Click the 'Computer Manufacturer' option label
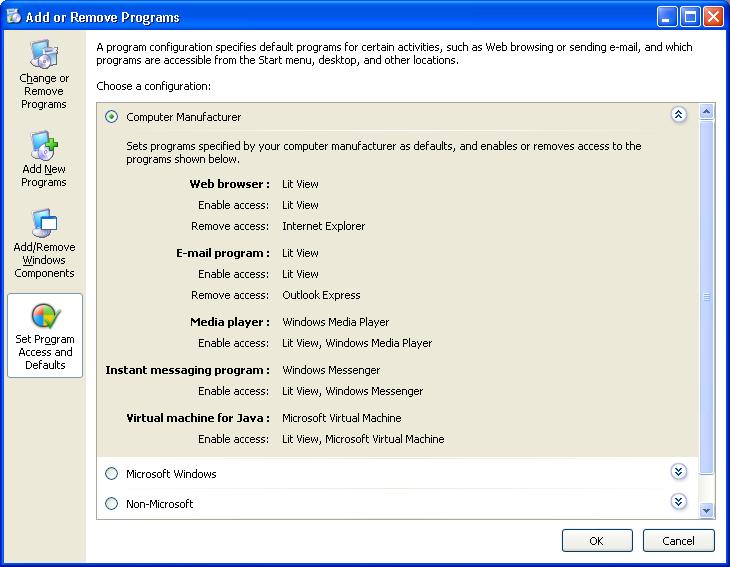Viewport: 730px width, 567px height. (183, 117)
